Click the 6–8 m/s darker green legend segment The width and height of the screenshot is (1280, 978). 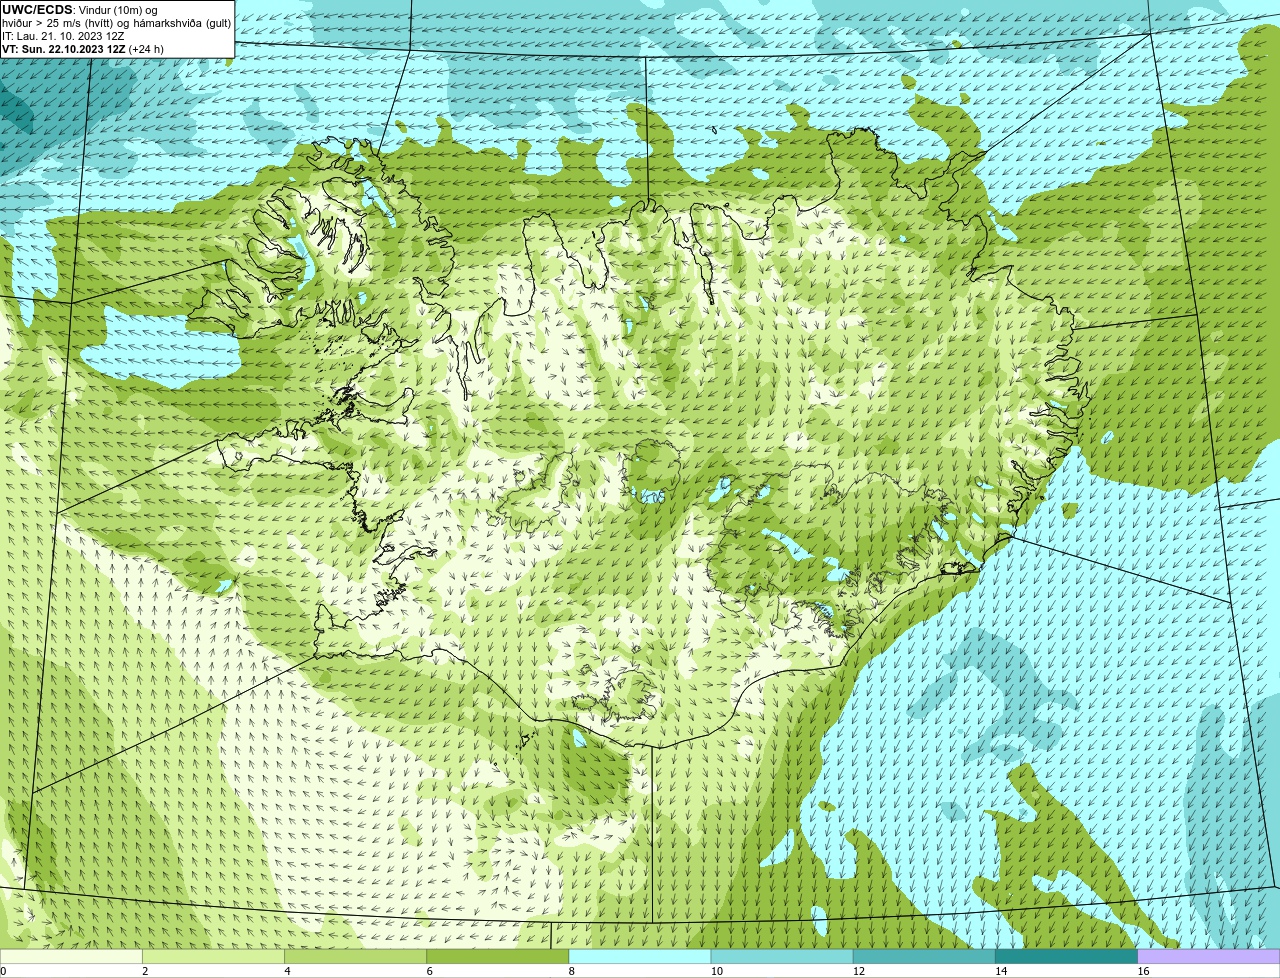click(498, 956)
